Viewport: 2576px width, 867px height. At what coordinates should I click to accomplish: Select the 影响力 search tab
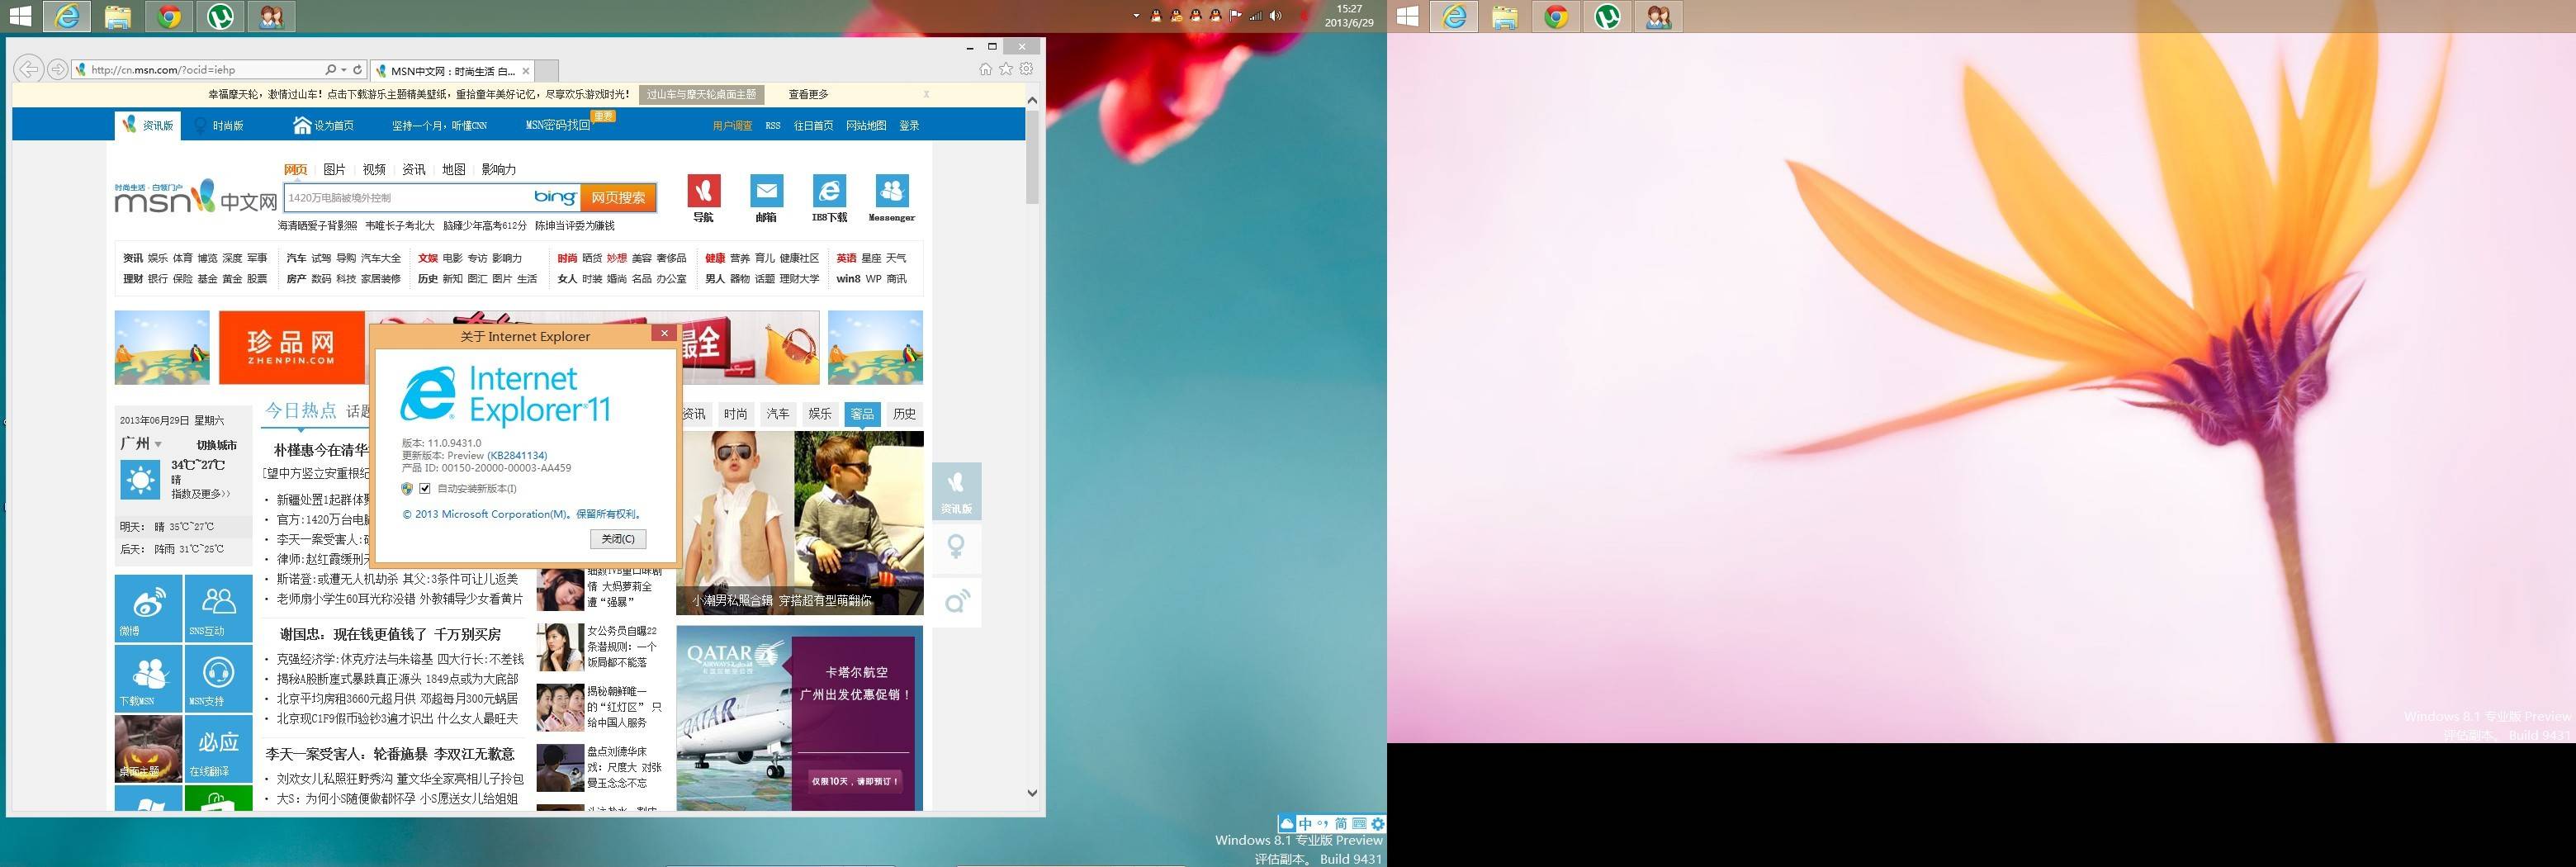pyautogui.click(x=499, y=169)
